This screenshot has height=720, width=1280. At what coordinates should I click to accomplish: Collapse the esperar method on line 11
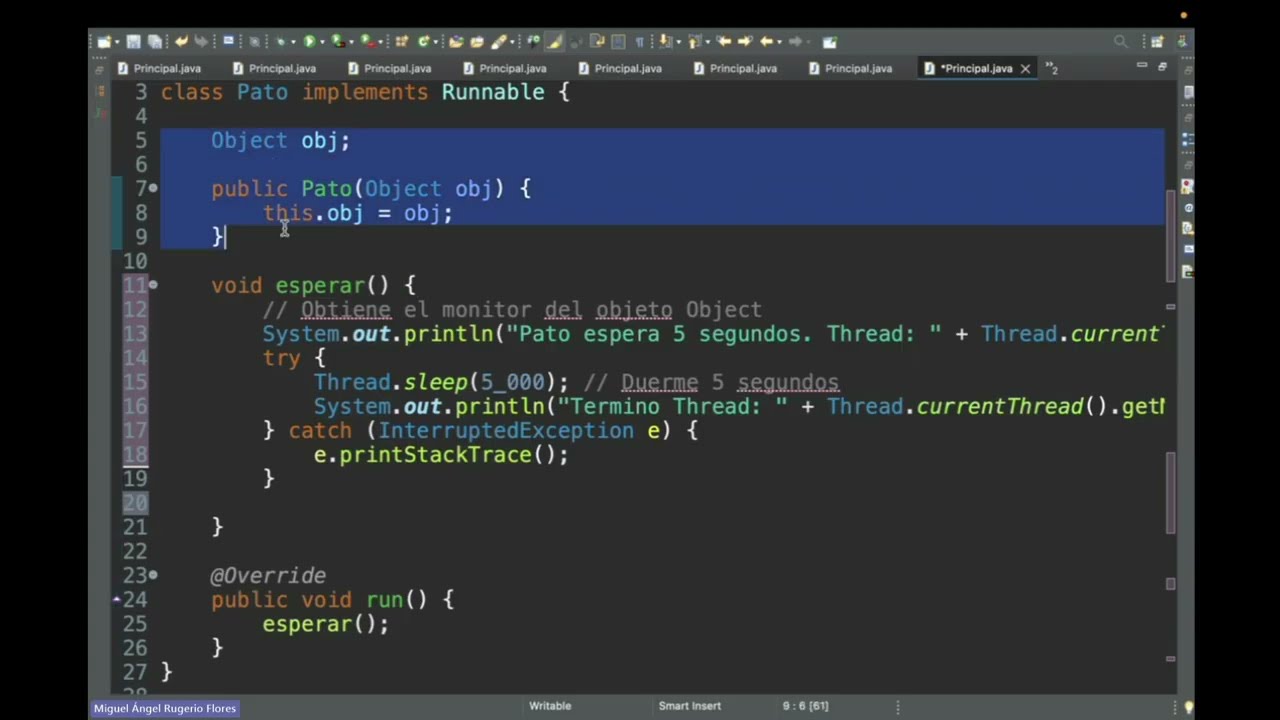pos(153,285)
